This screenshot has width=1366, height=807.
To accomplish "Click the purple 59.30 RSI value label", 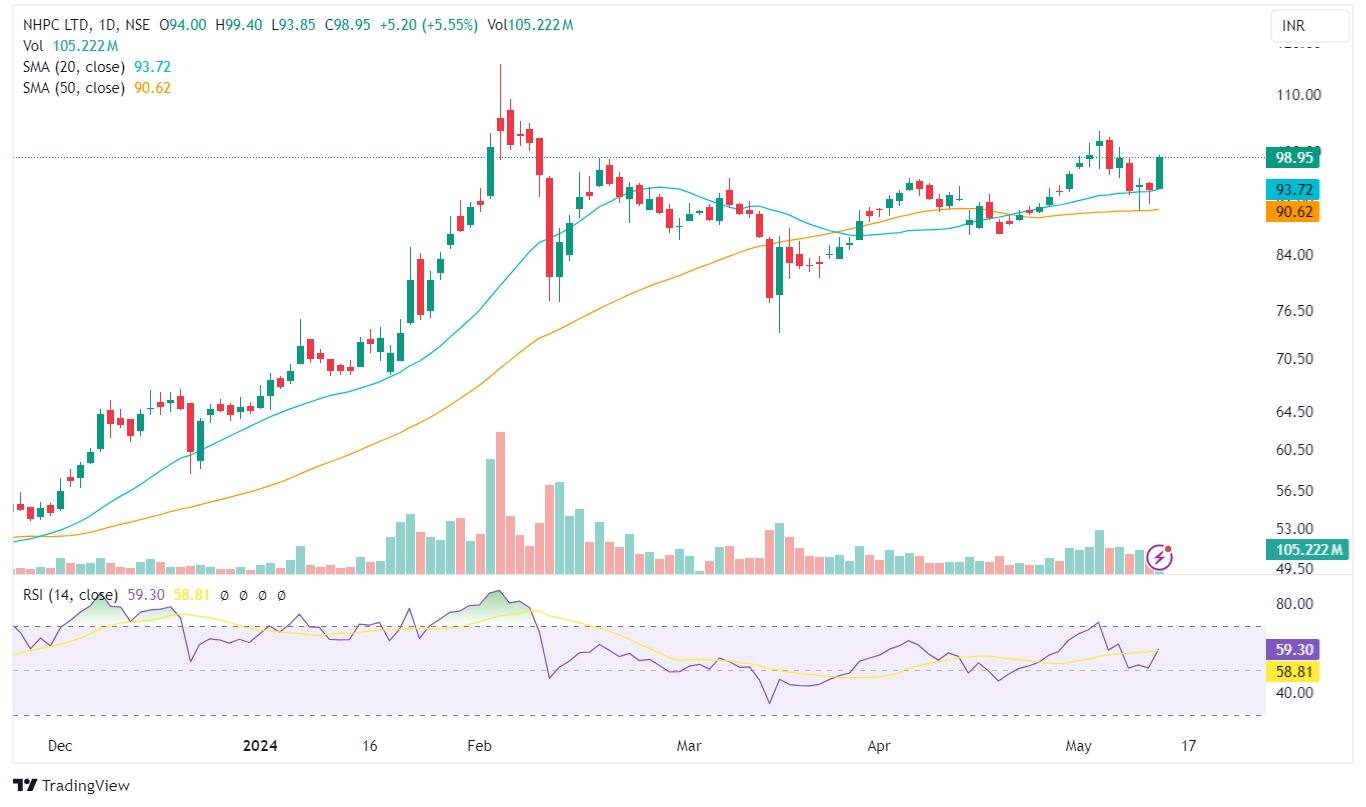I will pos(1292,648).
